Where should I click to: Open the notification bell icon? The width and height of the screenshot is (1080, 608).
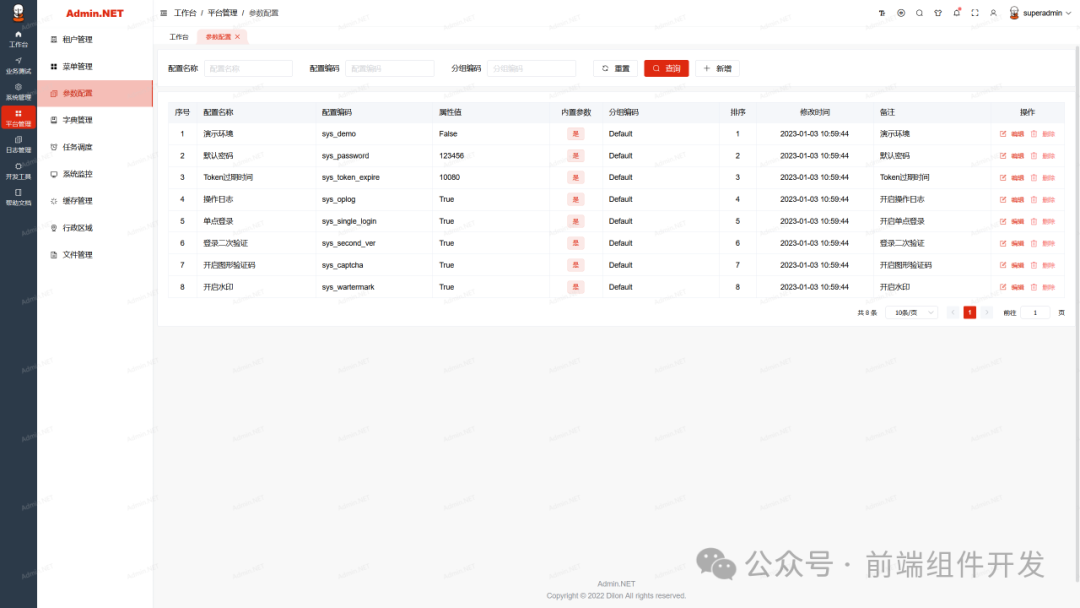coord(955,13)
